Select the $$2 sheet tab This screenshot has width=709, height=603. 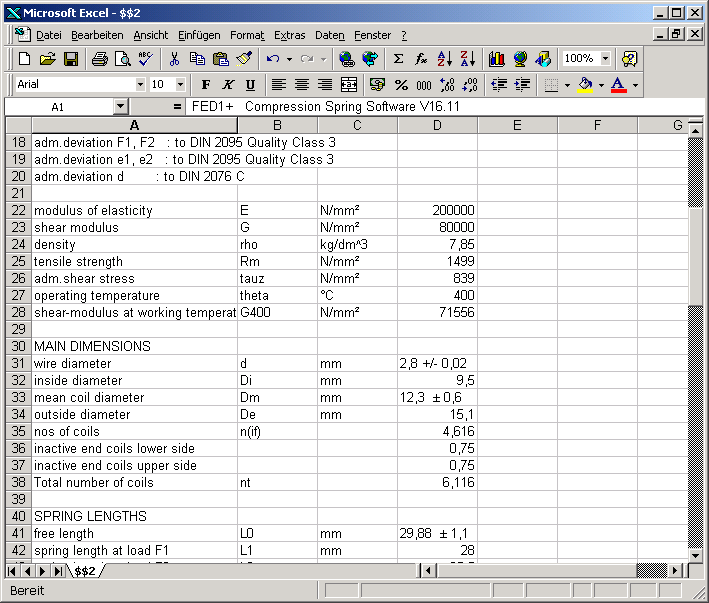coord(85,571)
